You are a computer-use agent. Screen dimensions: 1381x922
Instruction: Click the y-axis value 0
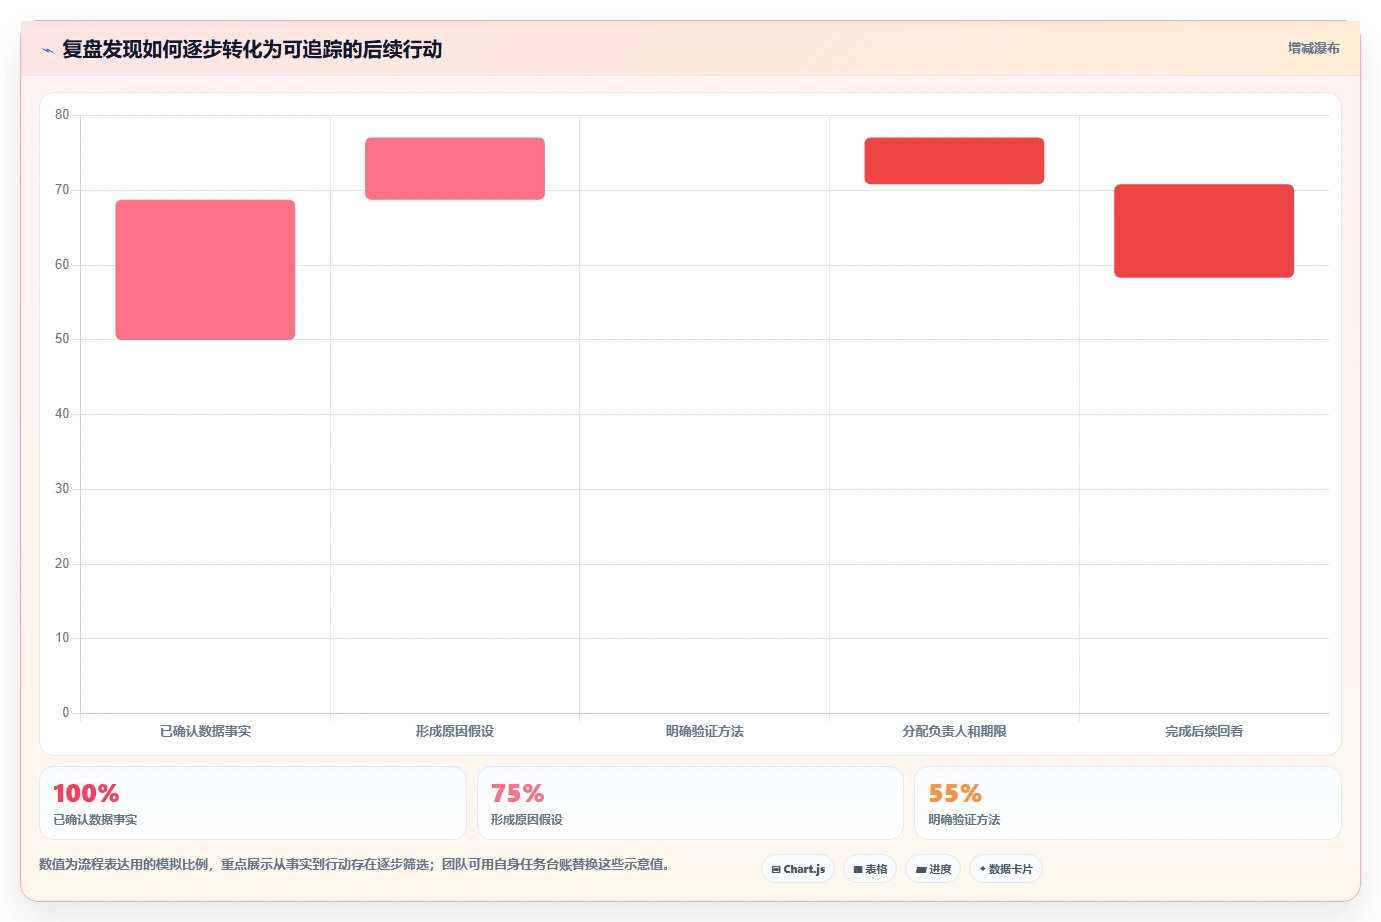click(66, 713)
